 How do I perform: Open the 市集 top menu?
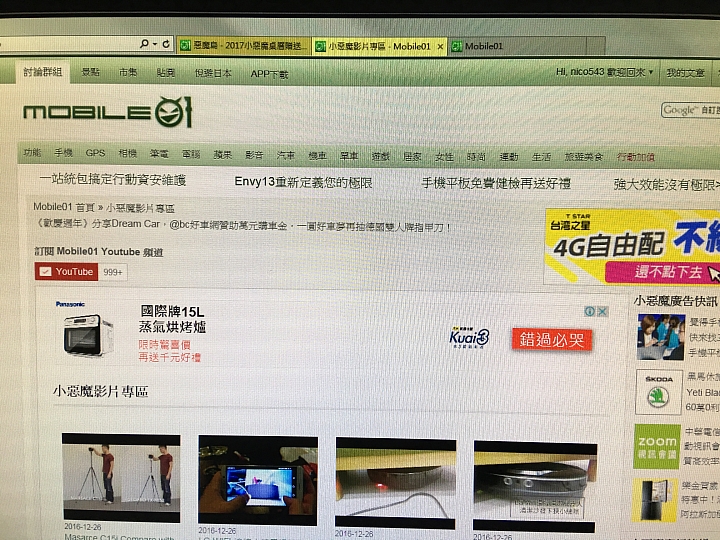click(x=128, y=73)
